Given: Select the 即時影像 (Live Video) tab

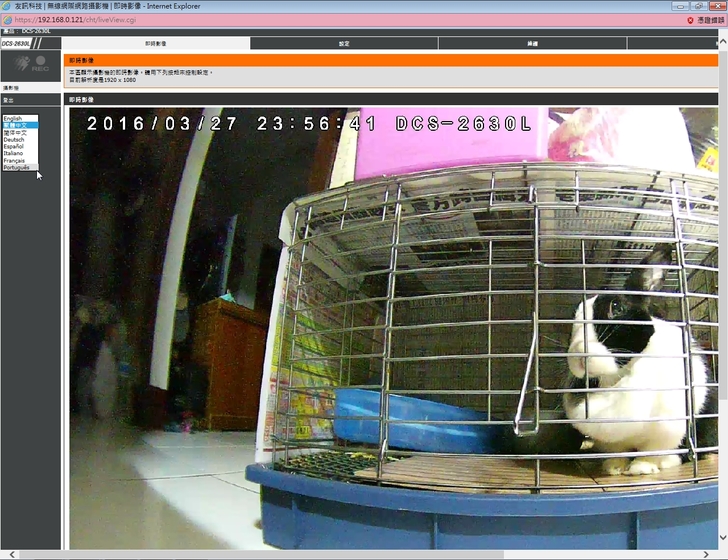Looking at the screenshot, I should click(156, 44).
